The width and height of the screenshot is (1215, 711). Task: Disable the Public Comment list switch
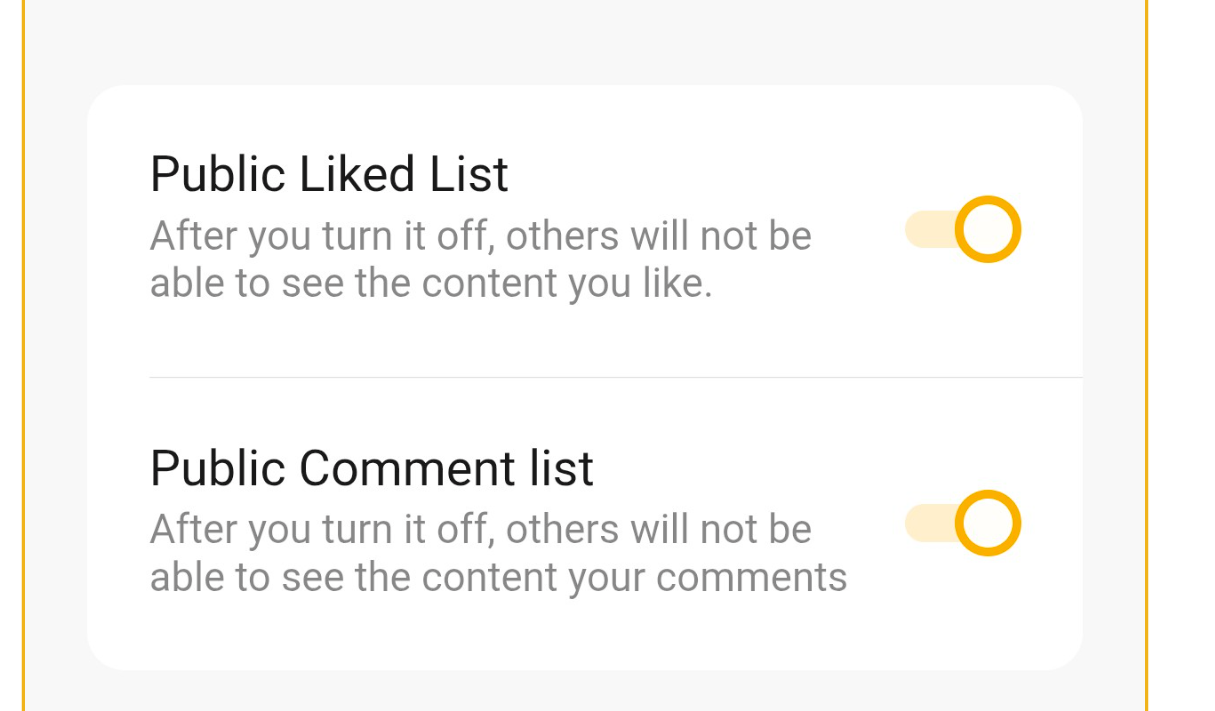click(963, 524)
